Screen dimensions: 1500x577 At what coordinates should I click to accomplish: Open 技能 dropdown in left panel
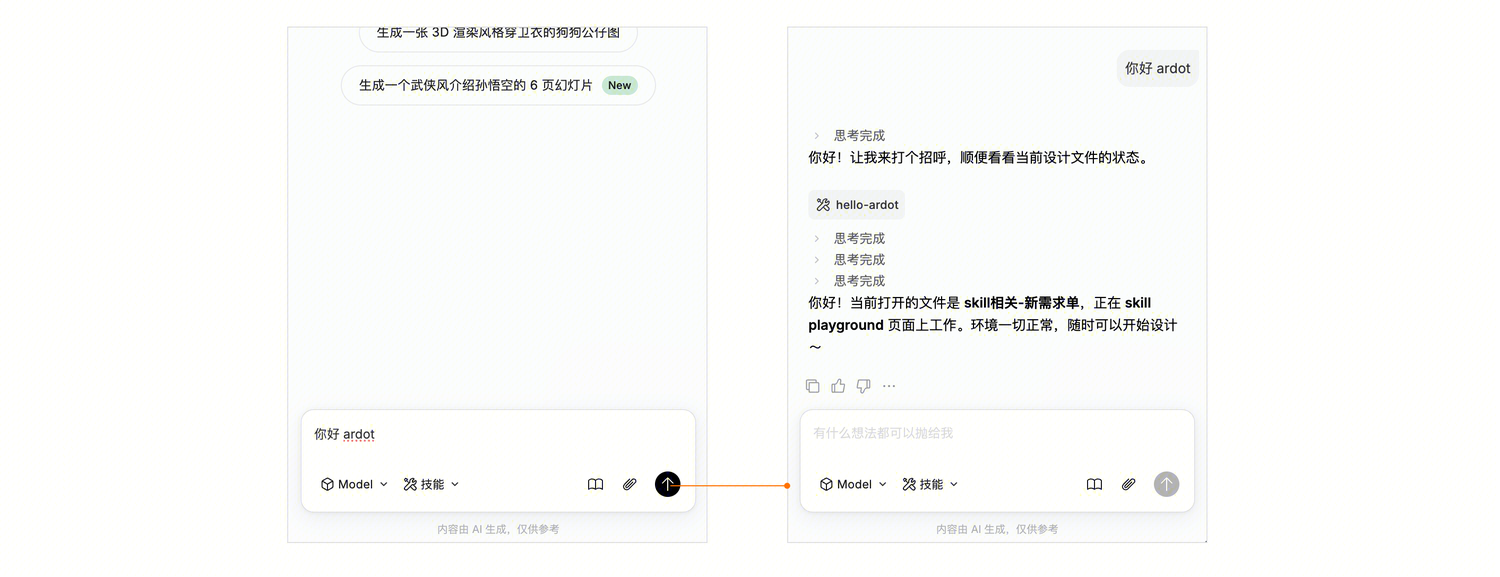pyautogui.click(x=431, y=484)
